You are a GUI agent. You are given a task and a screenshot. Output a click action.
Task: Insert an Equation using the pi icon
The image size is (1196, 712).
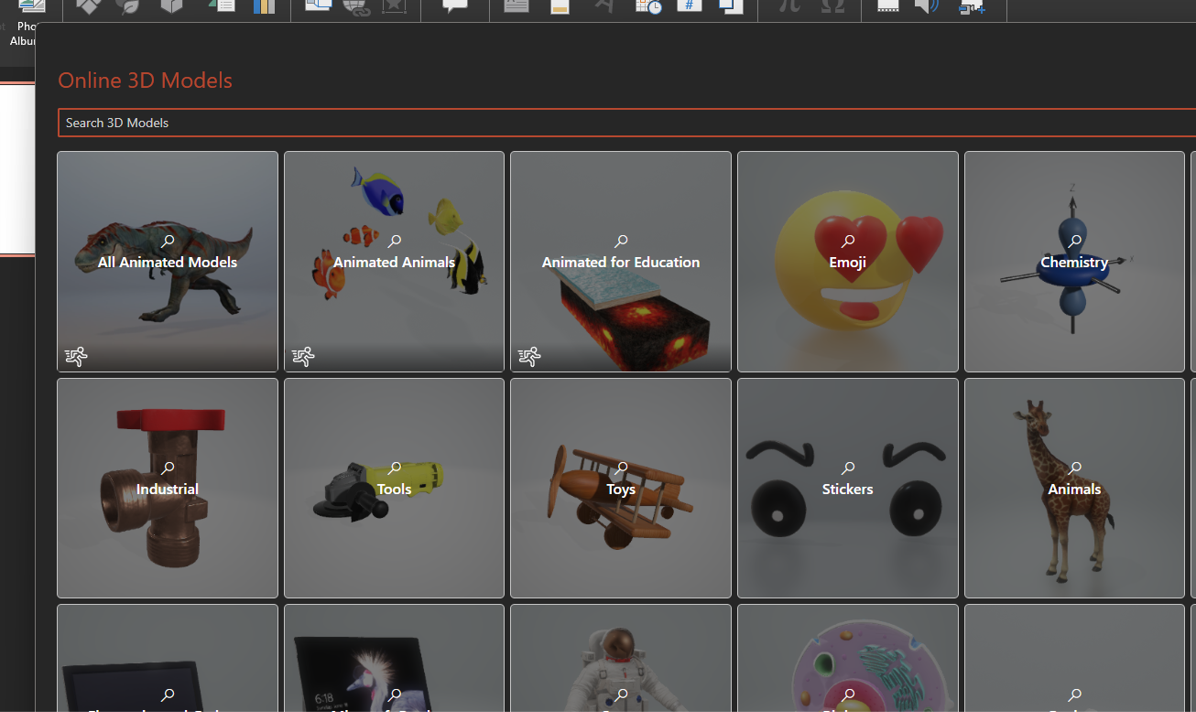click(789, 6)
